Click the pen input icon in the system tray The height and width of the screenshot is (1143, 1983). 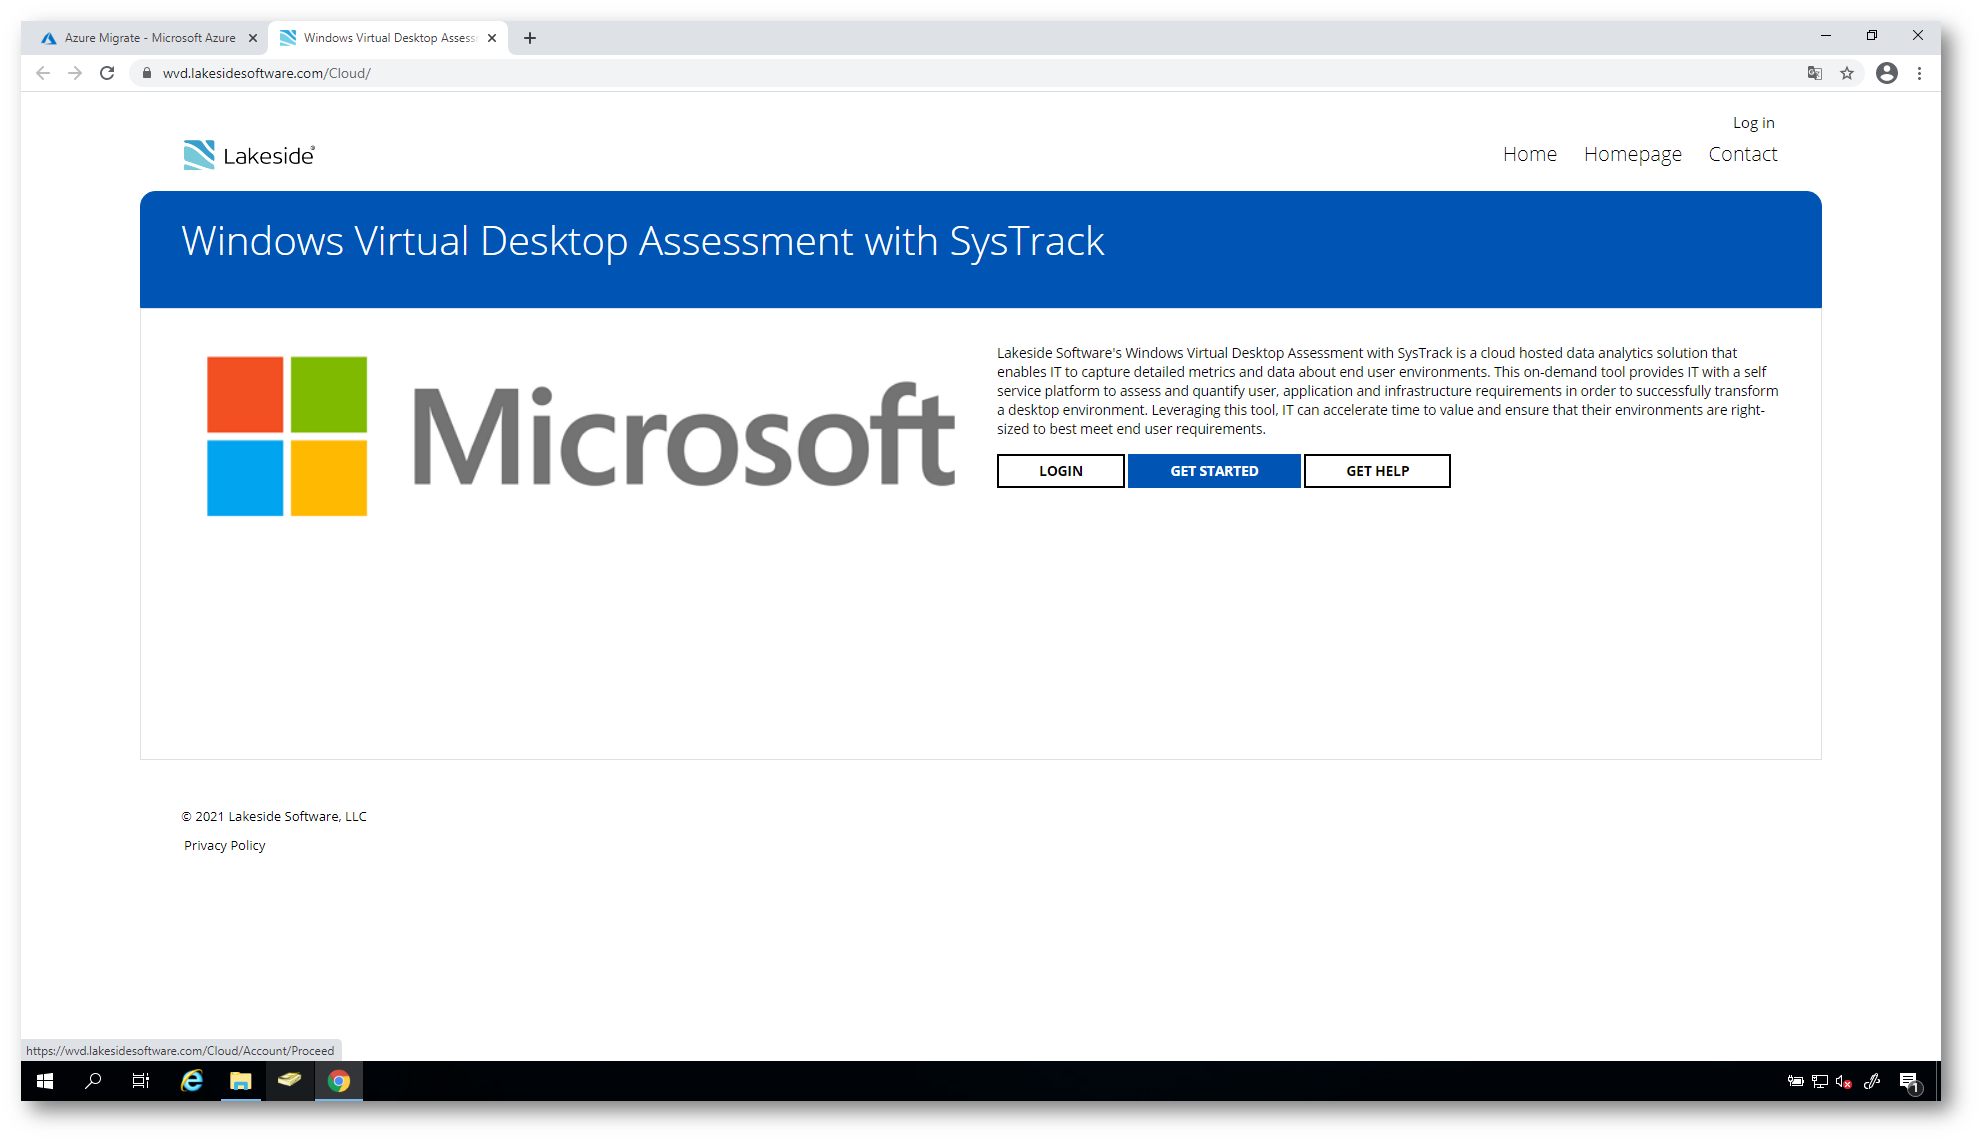click(x=1872, y=1081)
